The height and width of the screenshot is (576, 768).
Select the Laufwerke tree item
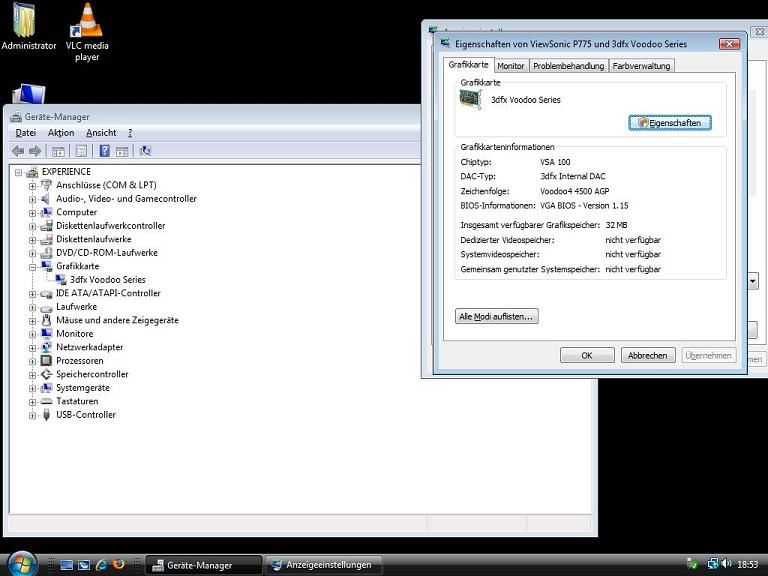(76, 307)
